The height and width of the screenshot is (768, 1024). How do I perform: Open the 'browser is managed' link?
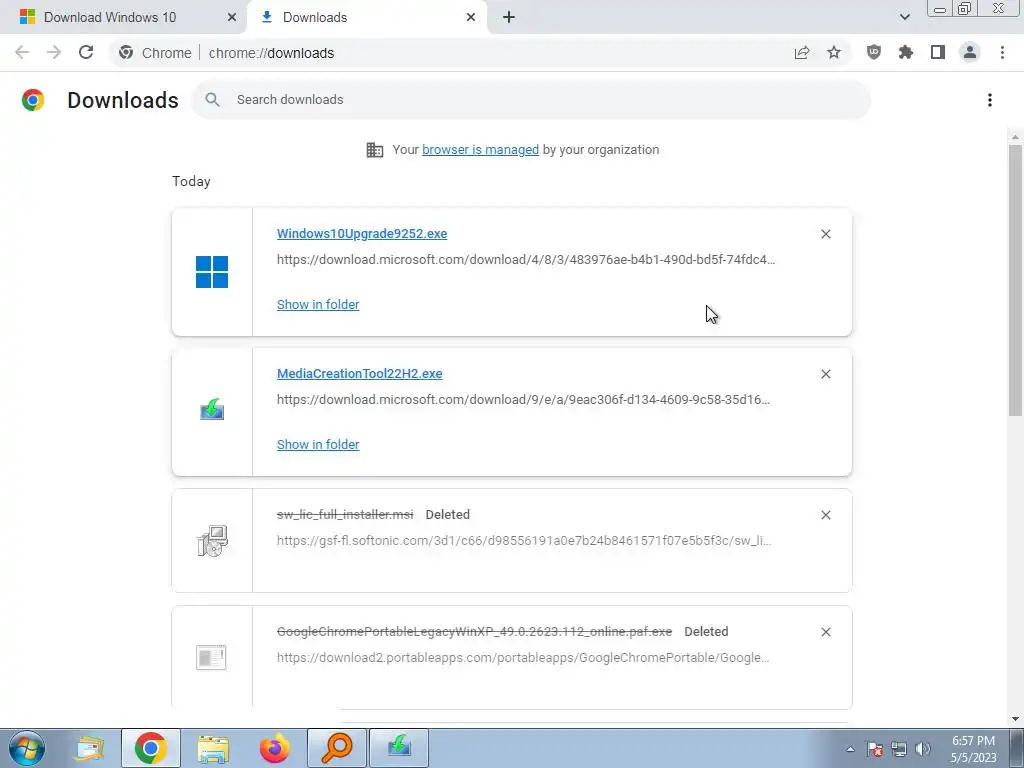tap(480, 150)
